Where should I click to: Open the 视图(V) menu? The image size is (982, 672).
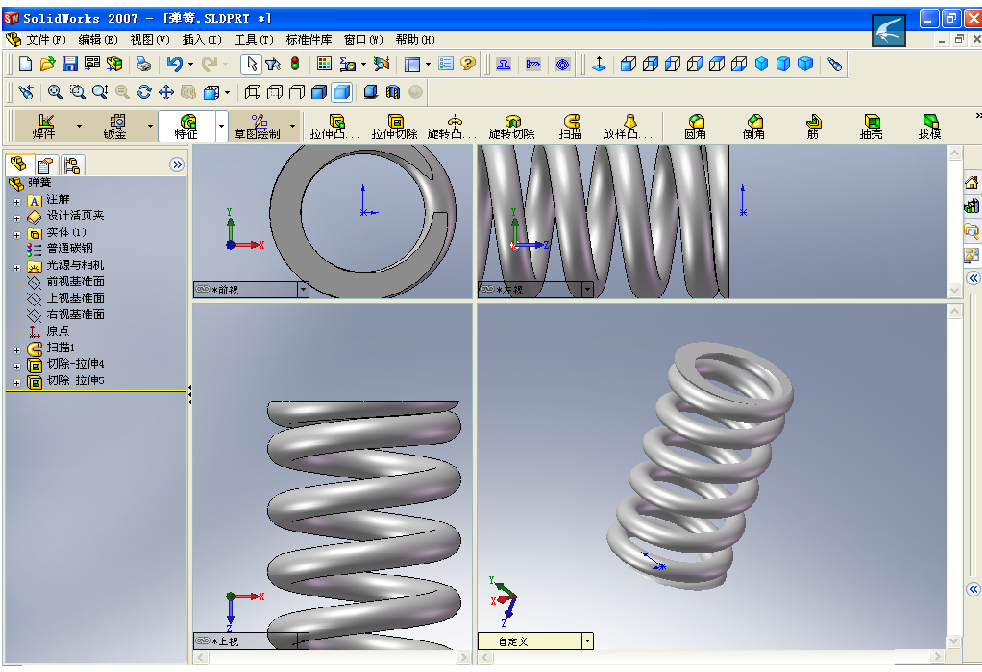150,40
